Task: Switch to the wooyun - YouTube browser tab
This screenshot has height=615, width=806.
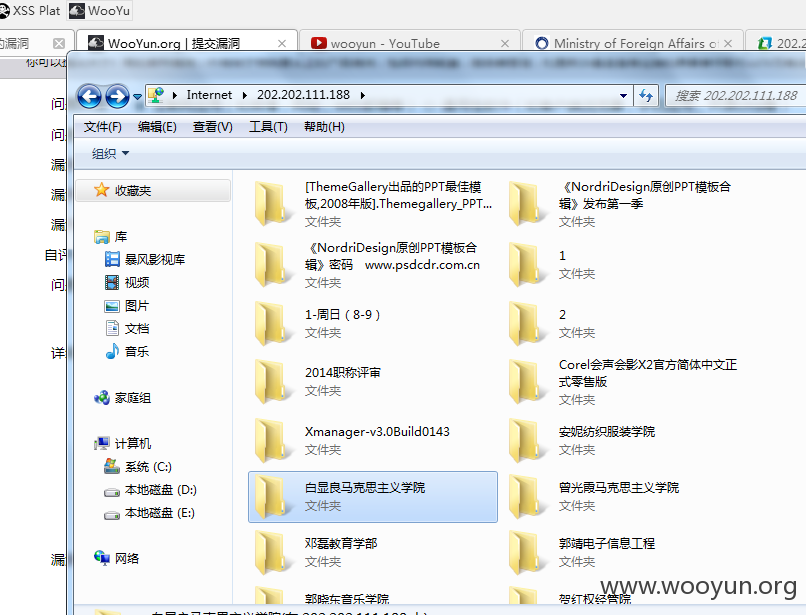Action: click(x=410, y=43)
